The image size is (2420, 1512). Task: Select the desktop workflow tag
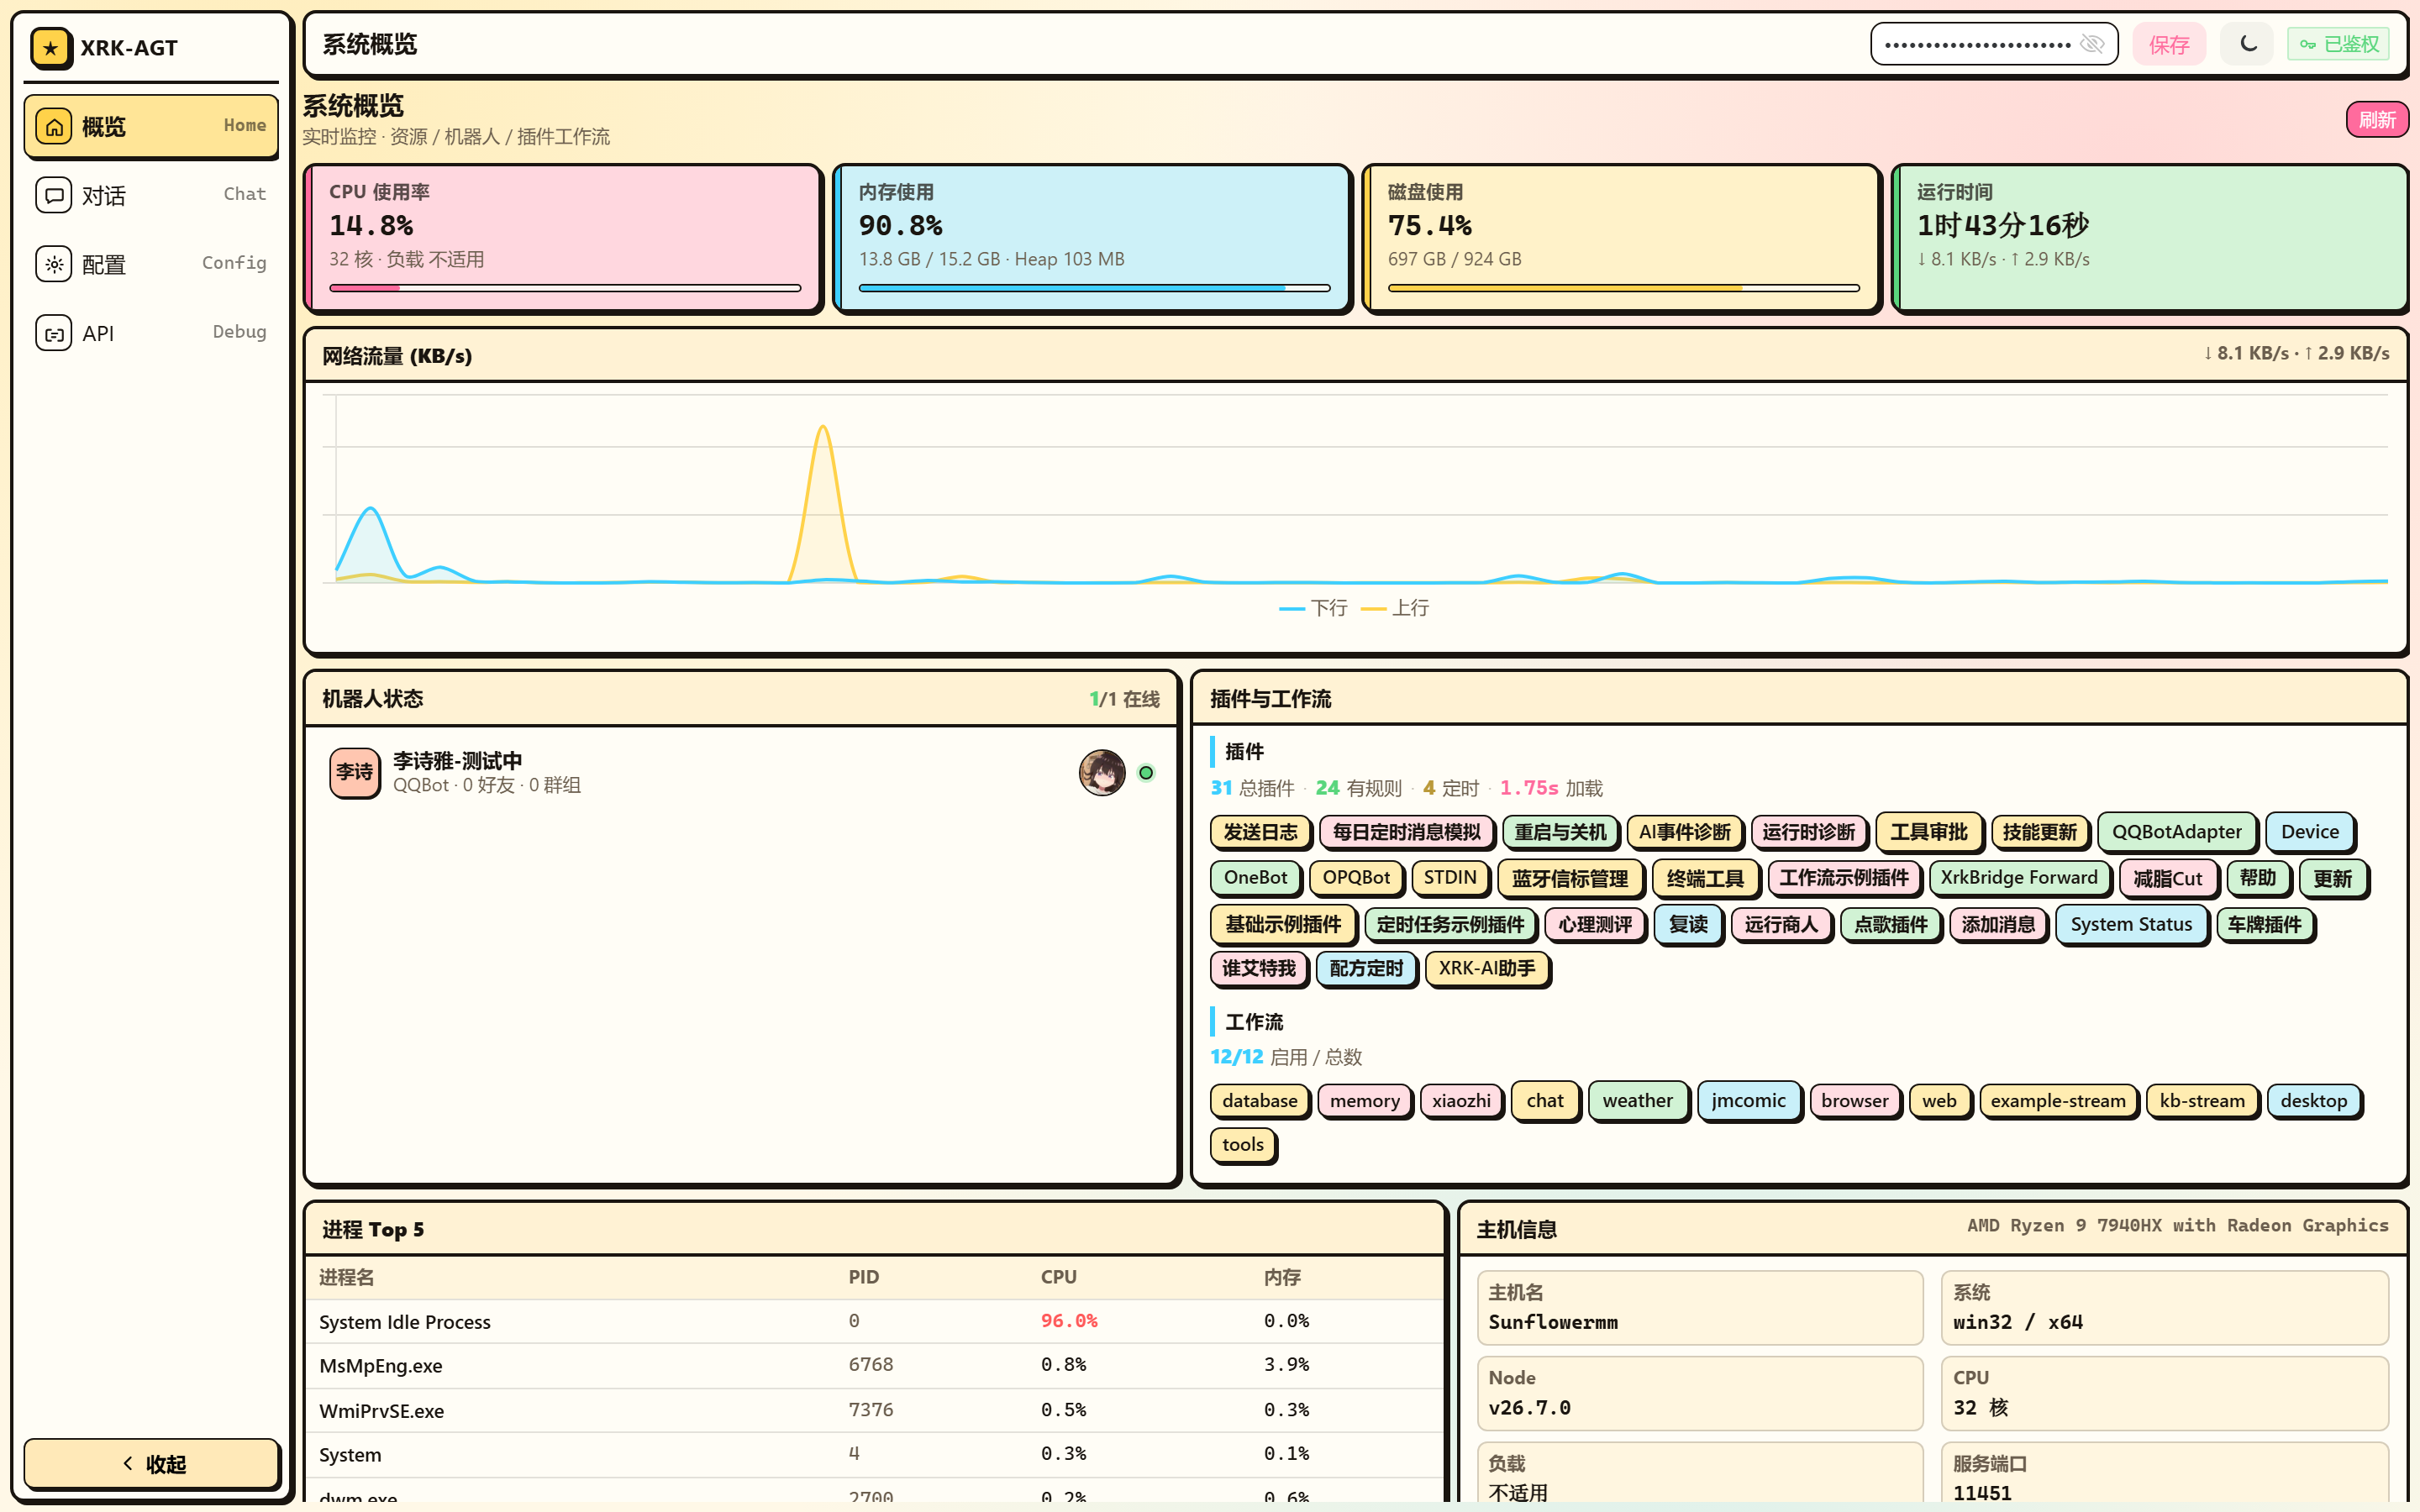(x=2313, y=1100)
